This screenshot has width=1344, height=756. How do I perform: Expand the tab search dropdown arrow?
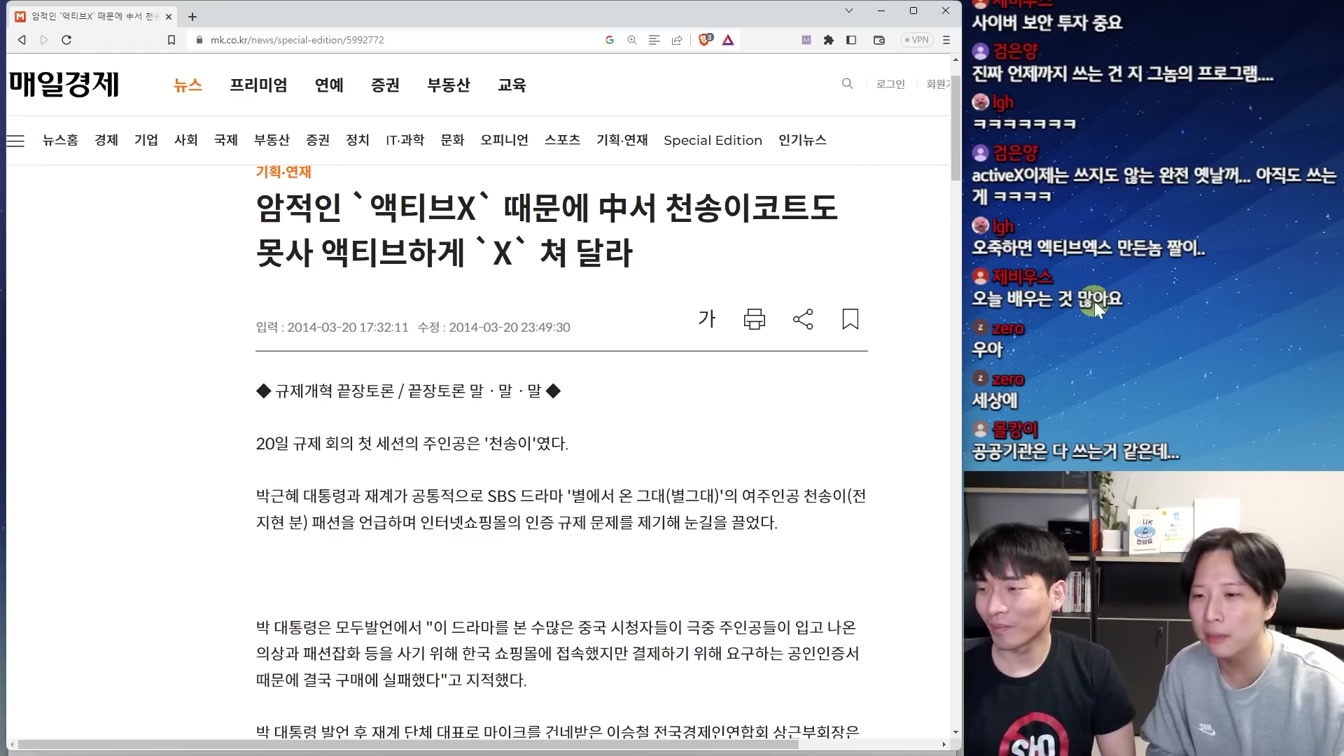point(849,11)
